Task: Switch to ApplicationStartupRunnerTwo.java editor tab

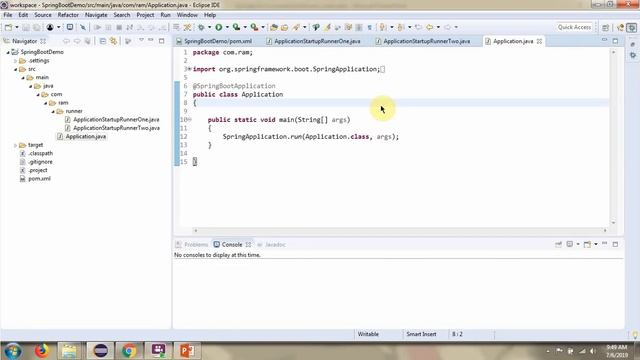Action: coord(423,41)
